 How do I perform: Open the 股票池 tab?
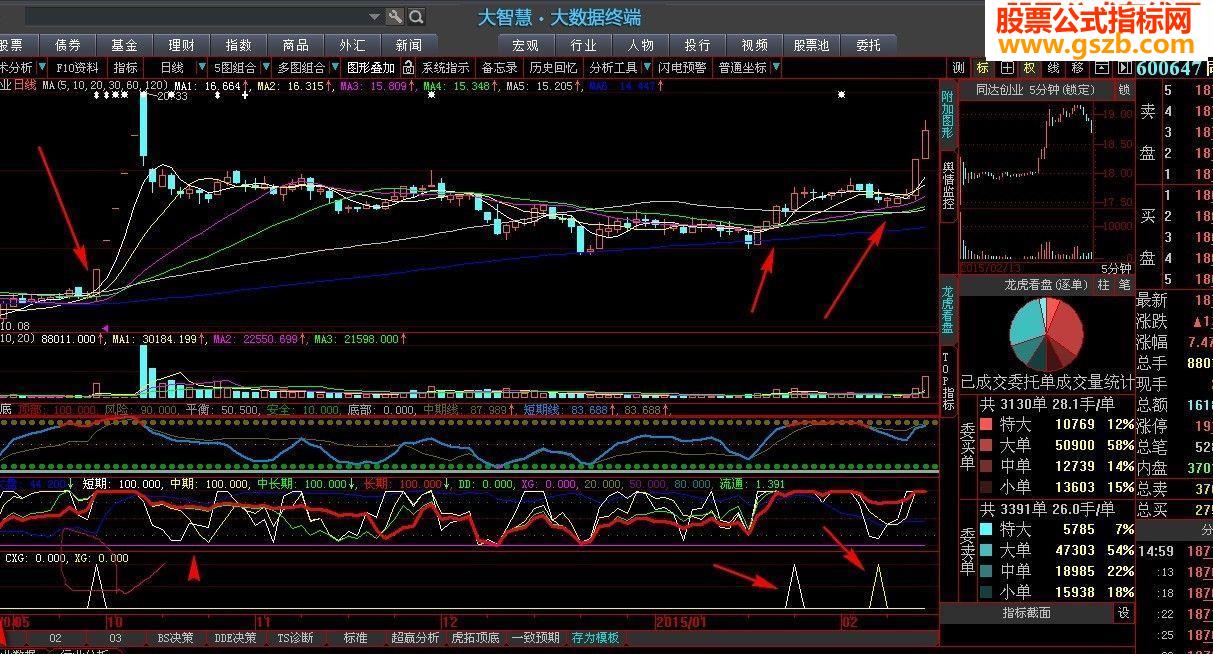coord(812,45)
